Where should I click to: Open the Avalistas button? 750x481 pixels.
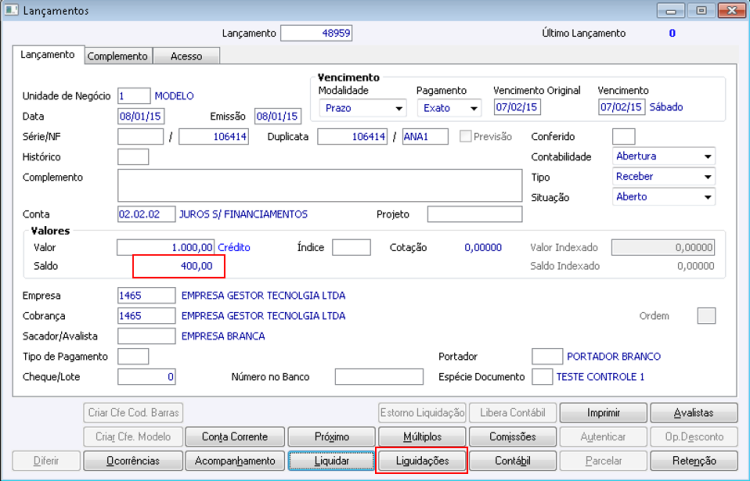[x=694, y=413]
